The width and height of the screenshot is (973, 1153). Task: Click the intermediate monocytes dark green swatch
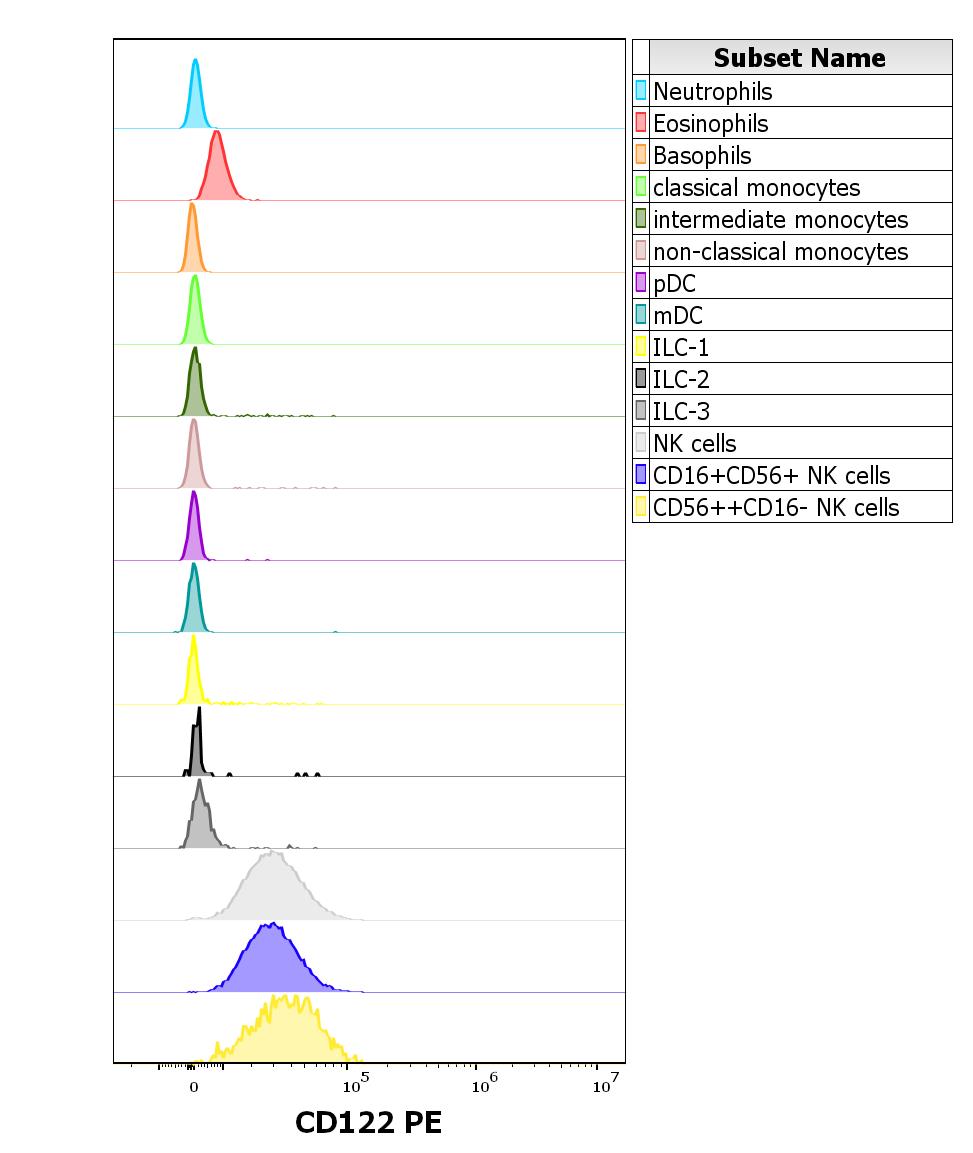[x=641, y=218]
